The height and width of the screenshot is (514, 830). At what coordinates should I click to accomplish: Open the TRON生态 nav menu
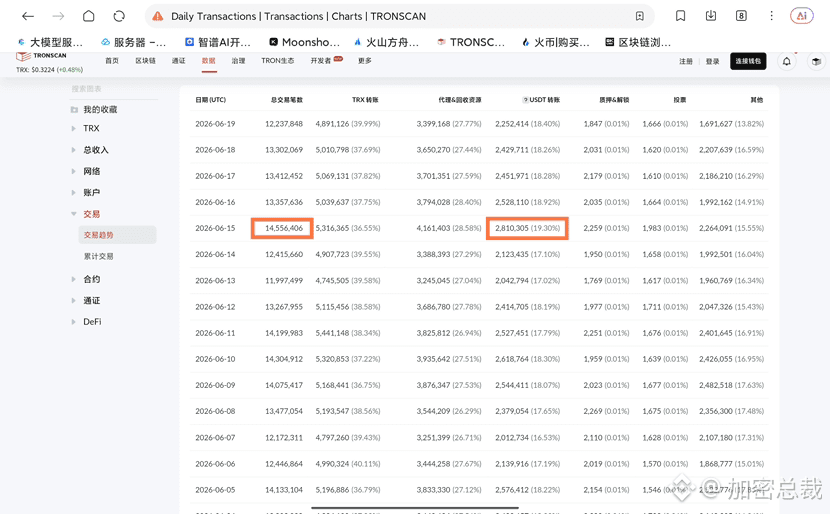(x=277, y=61)
